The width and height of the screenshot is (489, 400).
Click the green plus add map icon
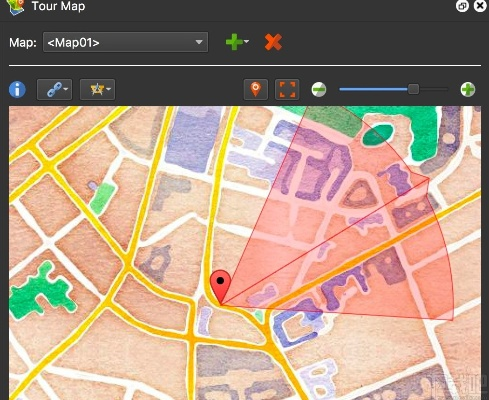click(x=234, y=42)
